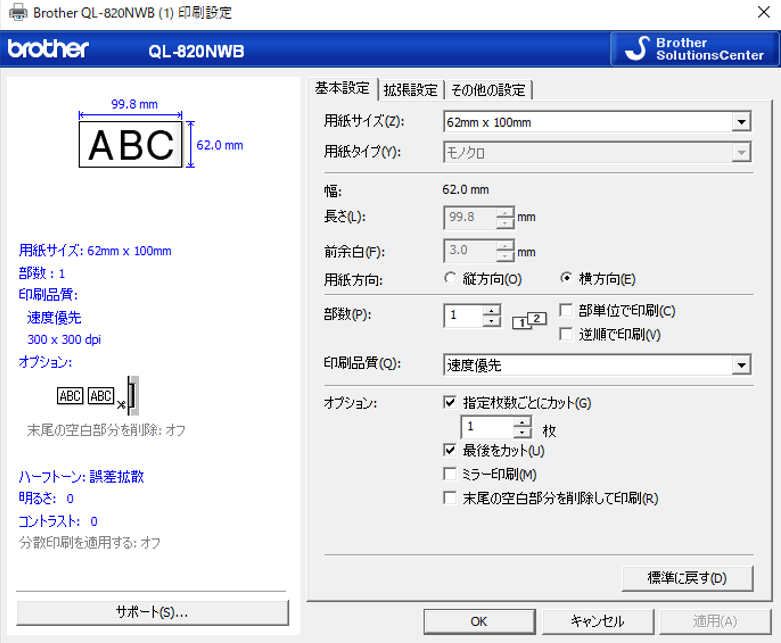This screenshot has width=781, height=643.
Task: Click the 幅 value 62.0 mm
Action: pyautogui.click(x=466, y=190)
